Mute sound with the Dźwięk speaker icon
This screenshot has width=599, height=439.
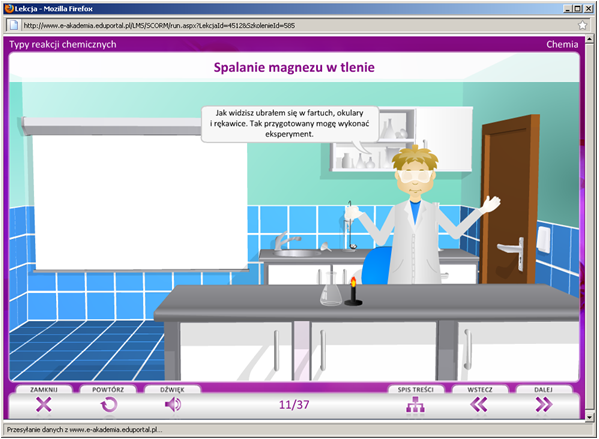[173, 404]
